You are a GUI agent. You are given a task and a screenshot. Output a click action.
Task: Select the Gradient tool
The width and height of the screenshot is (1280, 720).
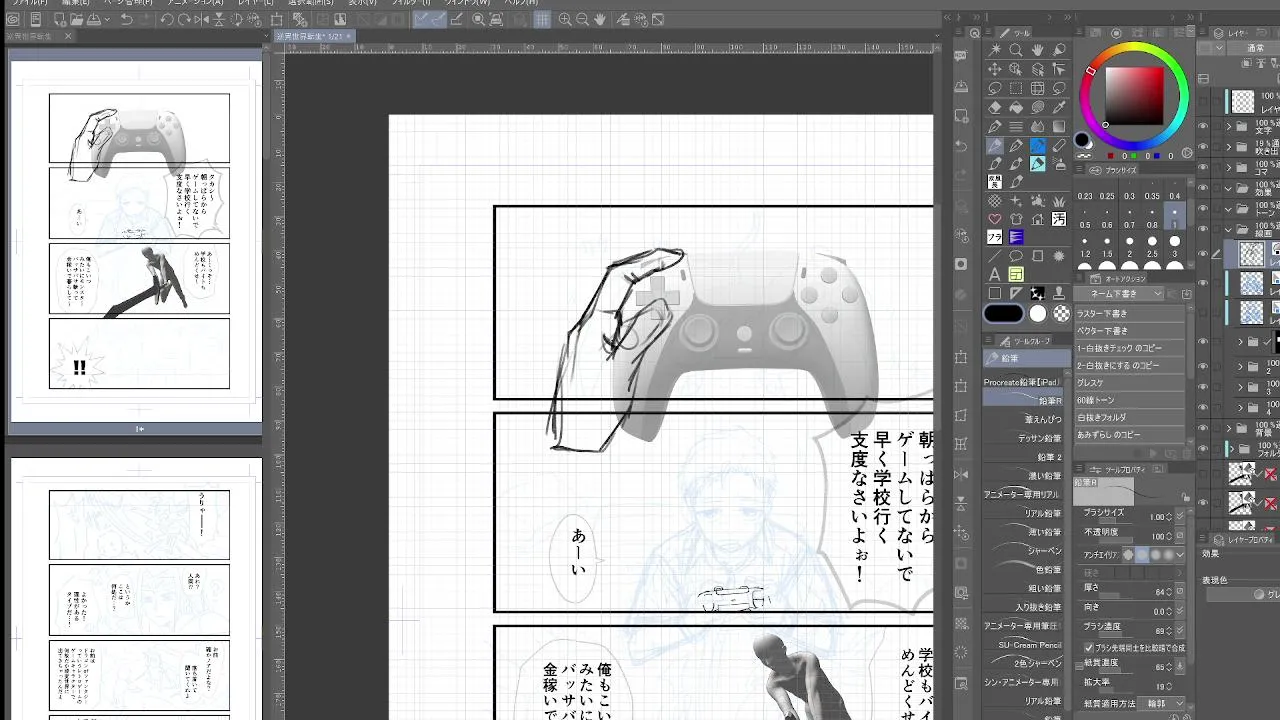click(x=1058, y=126)
